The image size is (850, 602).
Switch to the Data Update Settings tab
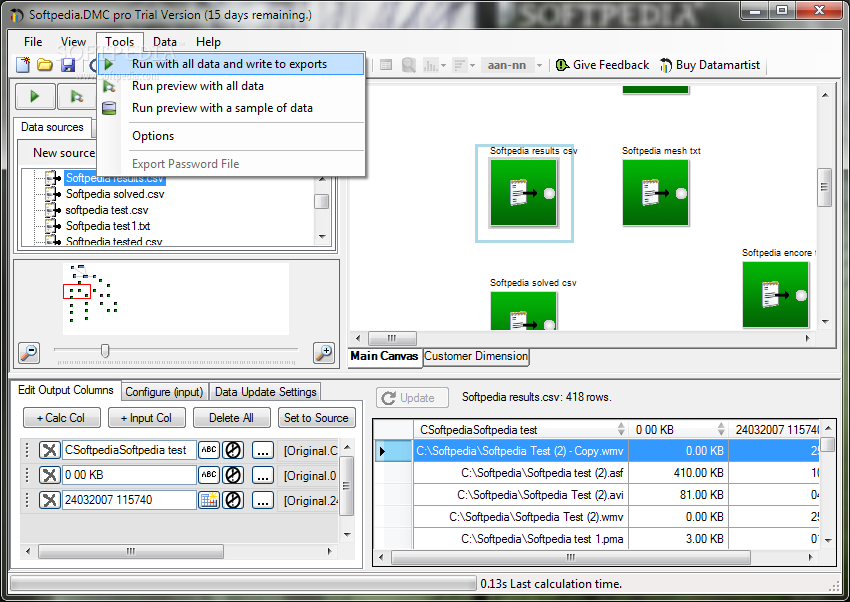click(266, 391)
